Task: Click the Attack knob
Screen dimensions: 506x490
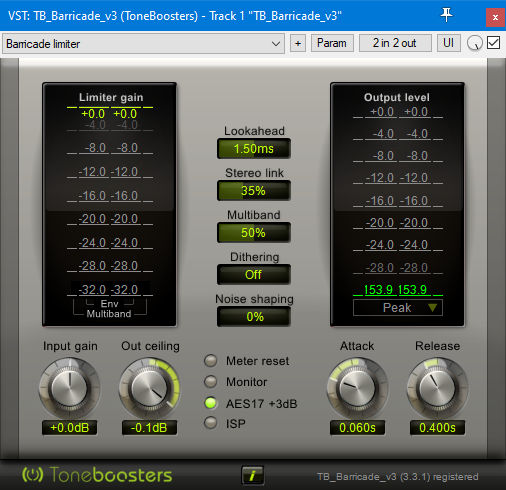Action: (x=357, y=388)
